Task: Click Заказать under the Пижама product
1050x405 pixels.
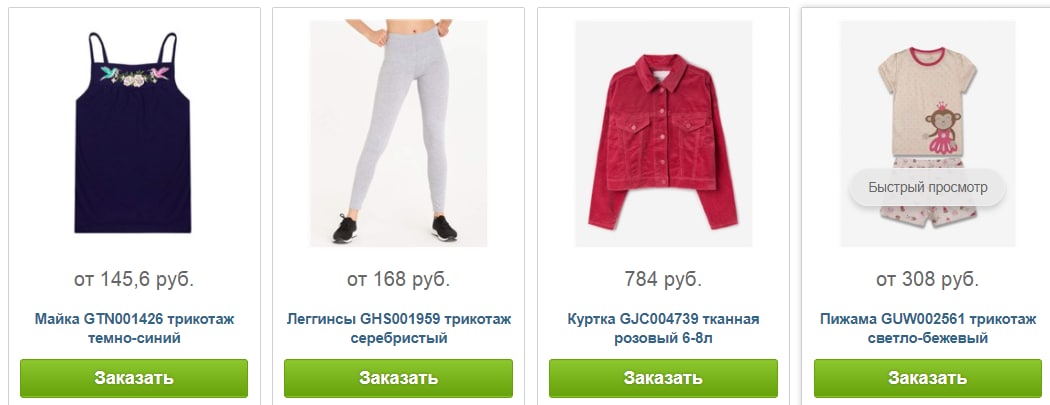Action: coord(927,378)
